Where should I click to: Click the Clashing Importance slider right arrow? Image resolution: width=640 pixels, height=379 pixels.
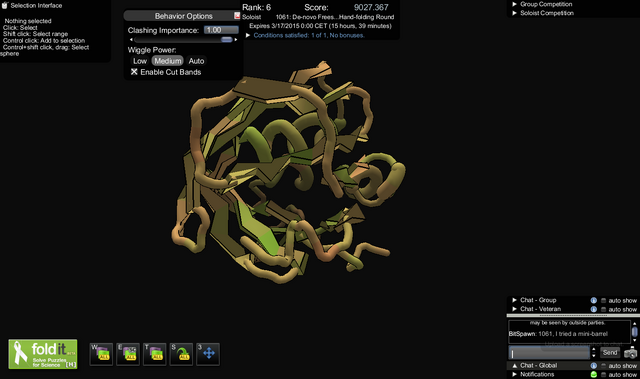236,40
